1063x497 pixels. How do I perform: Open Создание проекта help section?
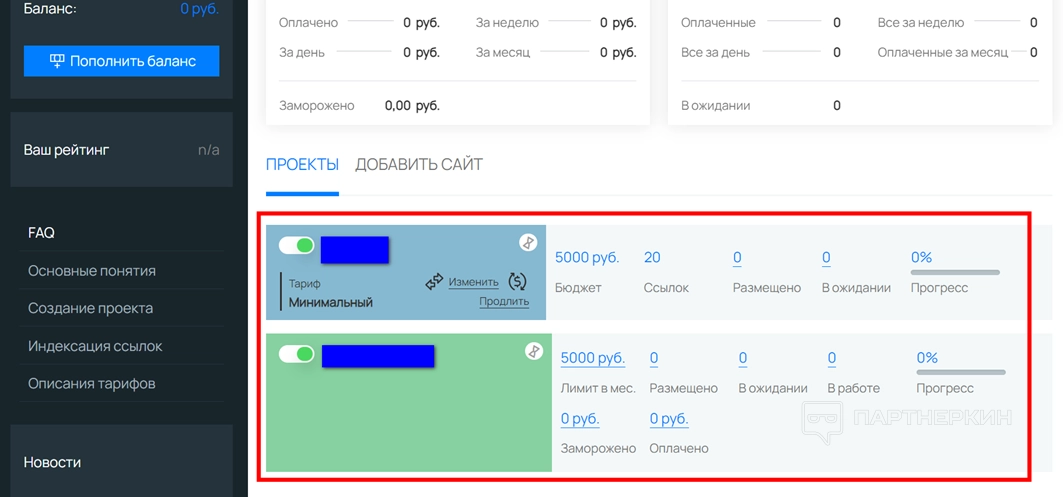point(90,308)
